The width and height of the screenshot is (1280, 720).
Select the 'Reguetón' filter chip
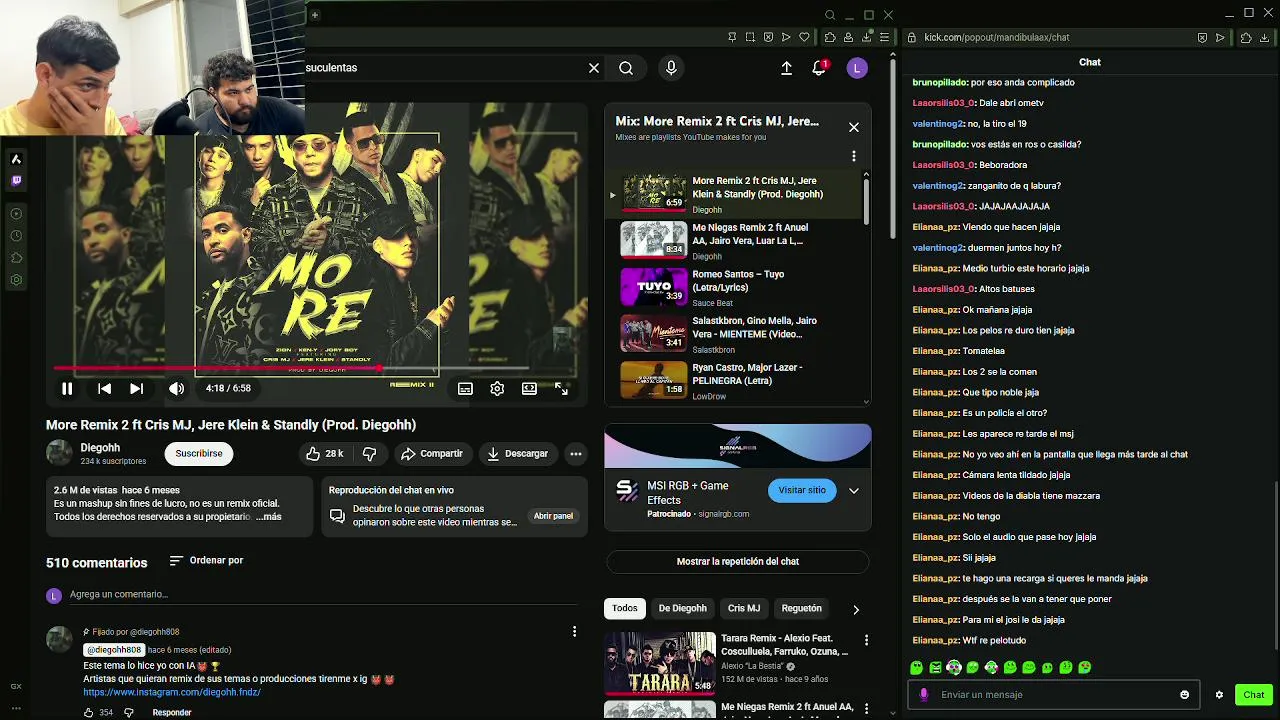tap(801, 608)
